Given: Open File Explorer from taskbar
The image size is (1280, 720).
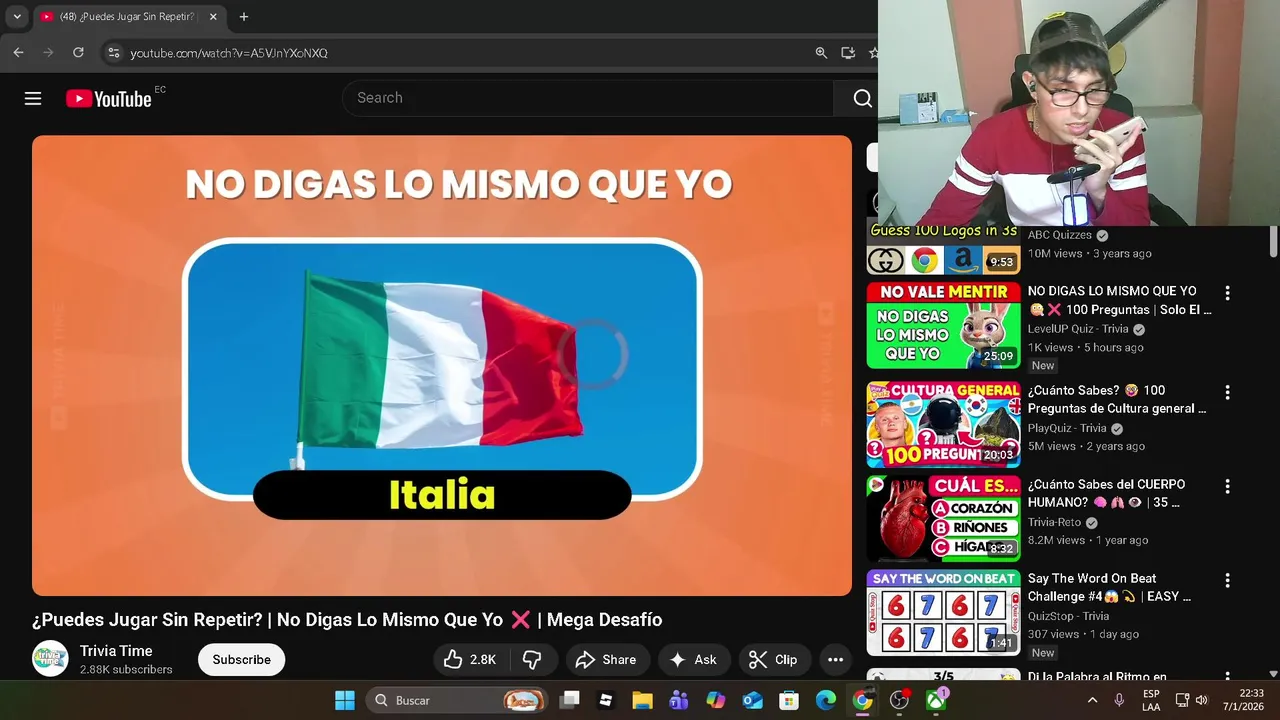Looking at the screenshot, I should point(642,700).
